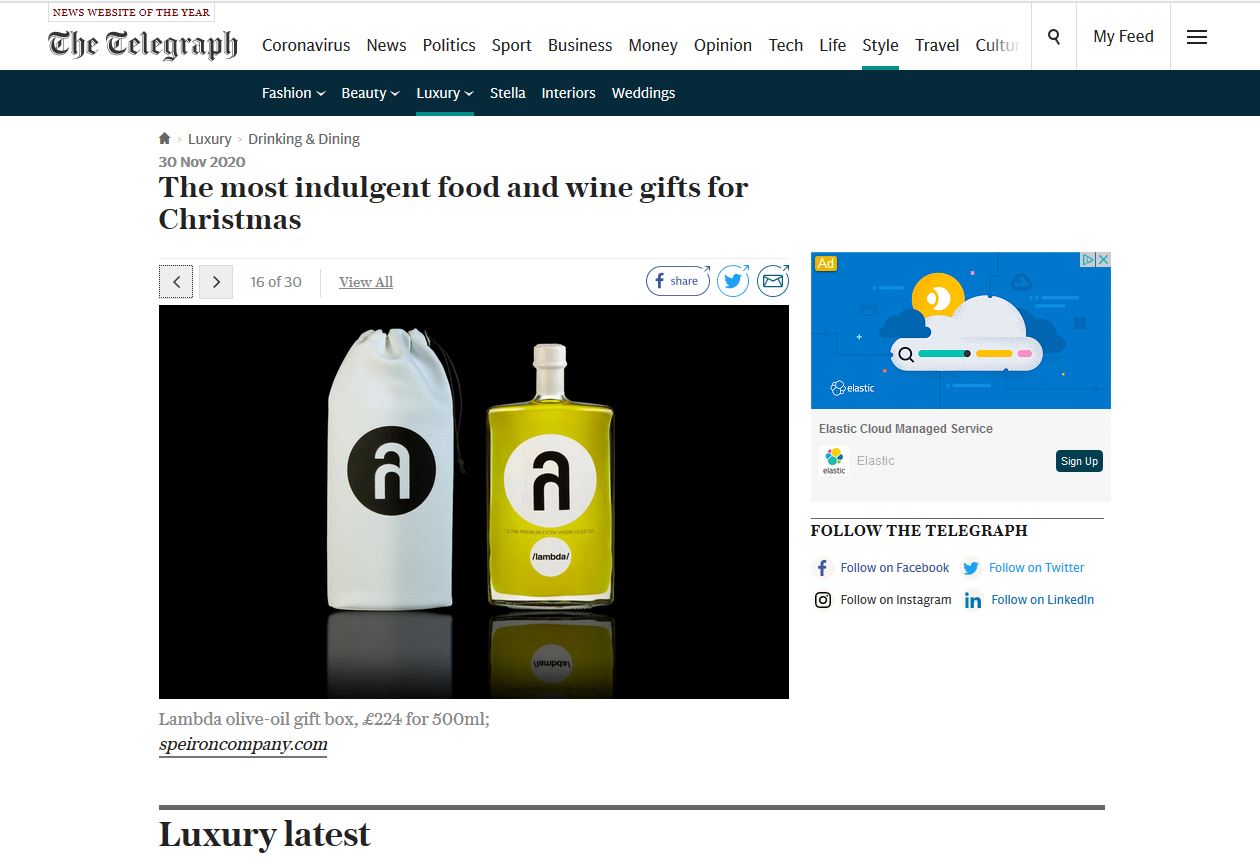Show previous gallery image arrow
1260x863 pixels.
click(176, 282)
